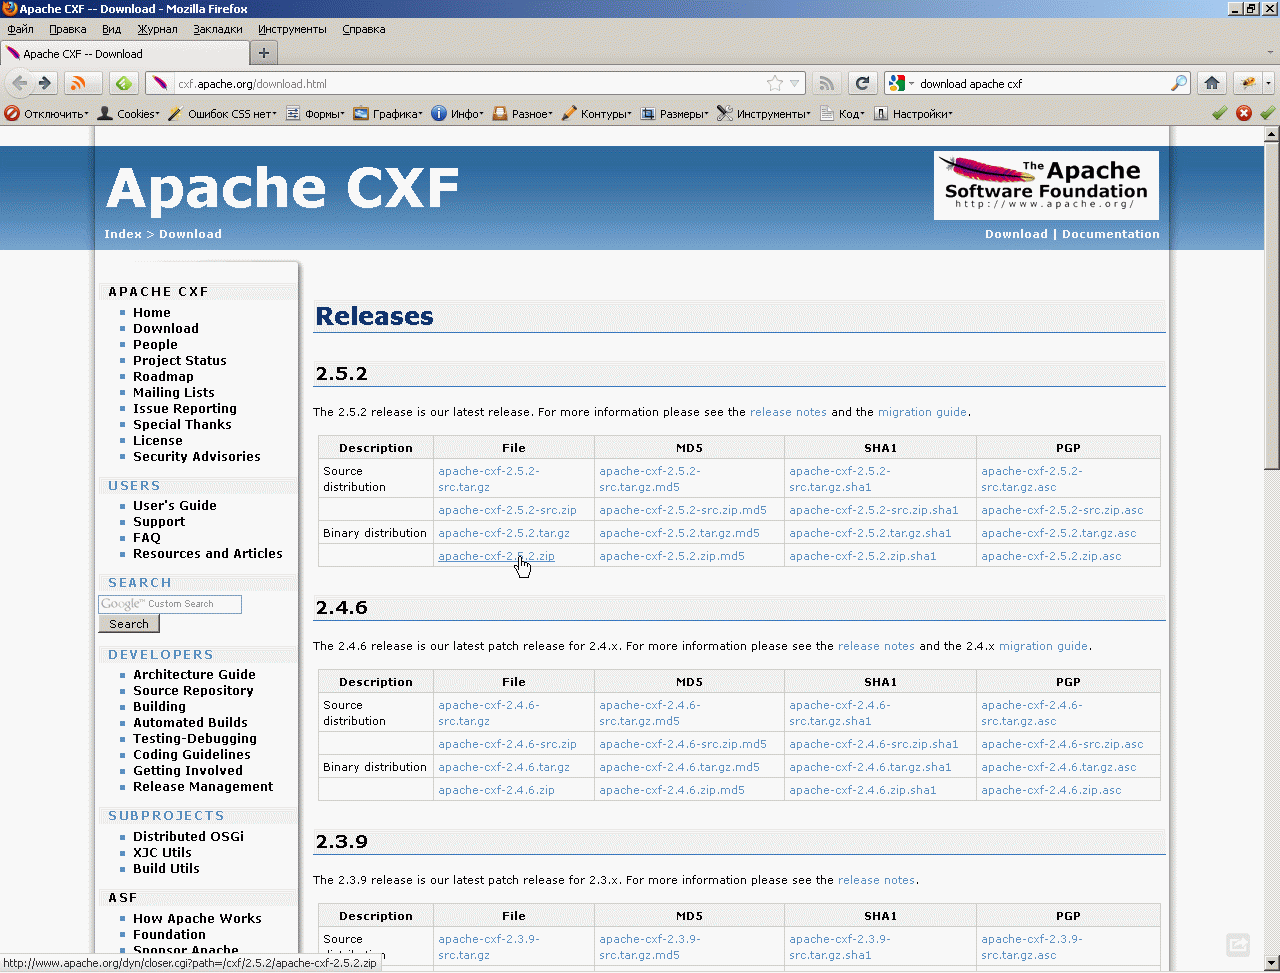Go to Security Advisories in the sidebar

197,456
